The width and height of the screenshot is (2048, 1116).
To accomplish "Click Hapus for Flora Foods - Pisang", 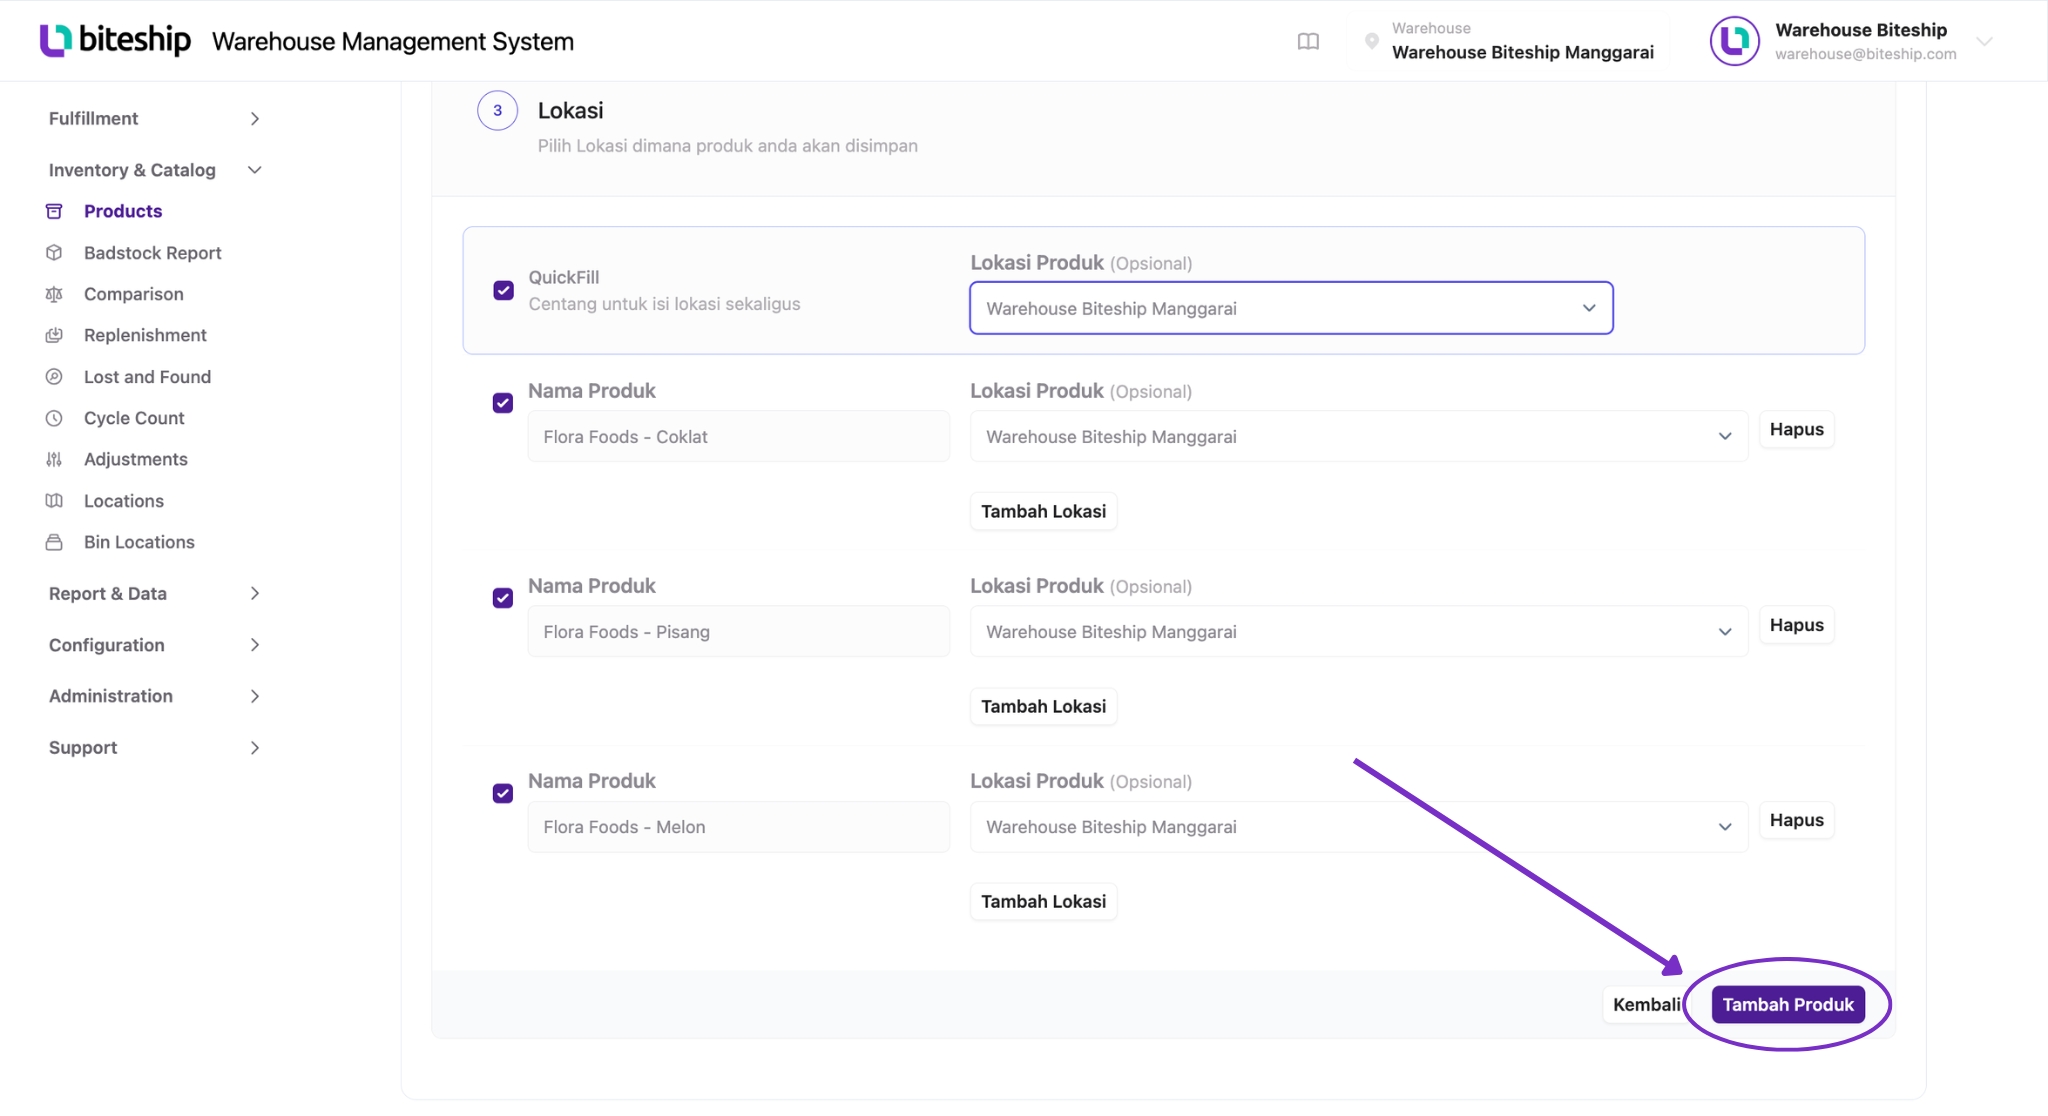I will coord(1796,625).
